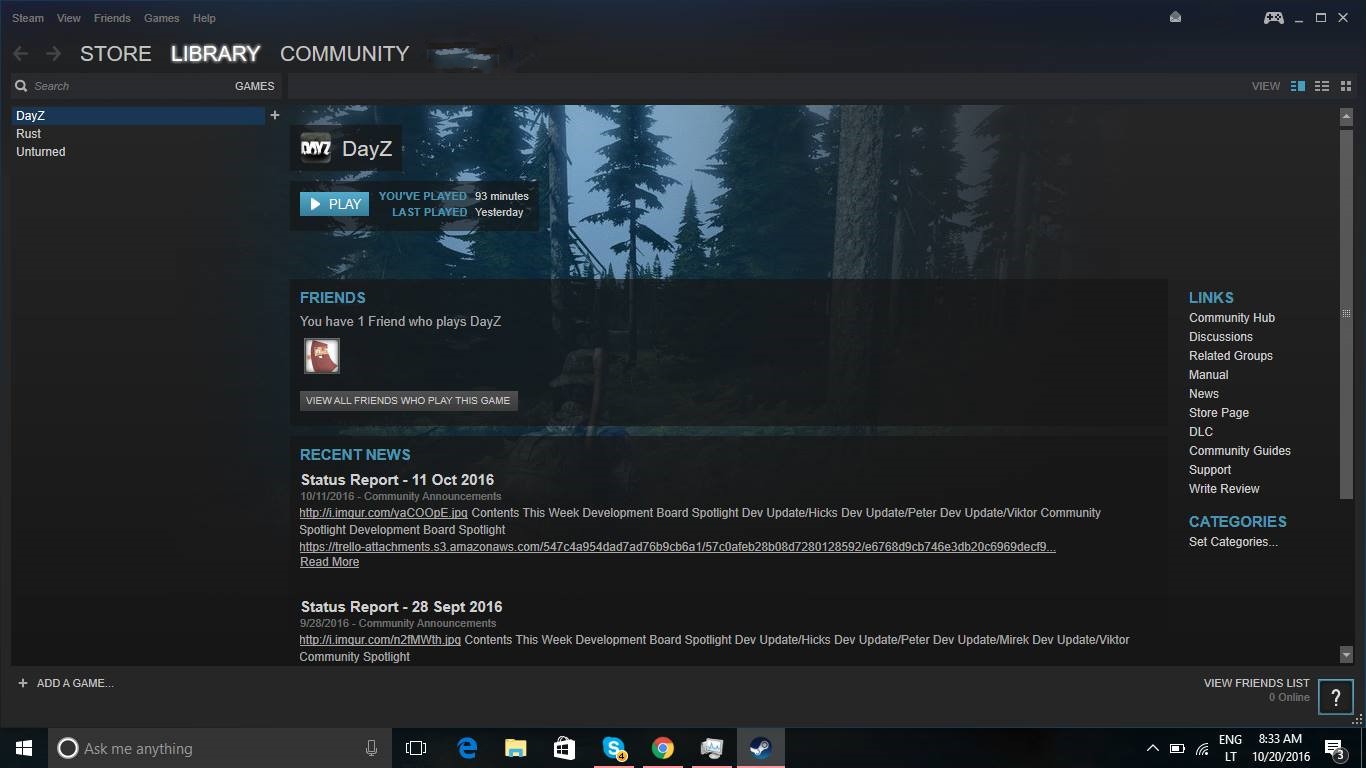Open Task View on the taskbar
1366x768 pixels.
(416, 748)
